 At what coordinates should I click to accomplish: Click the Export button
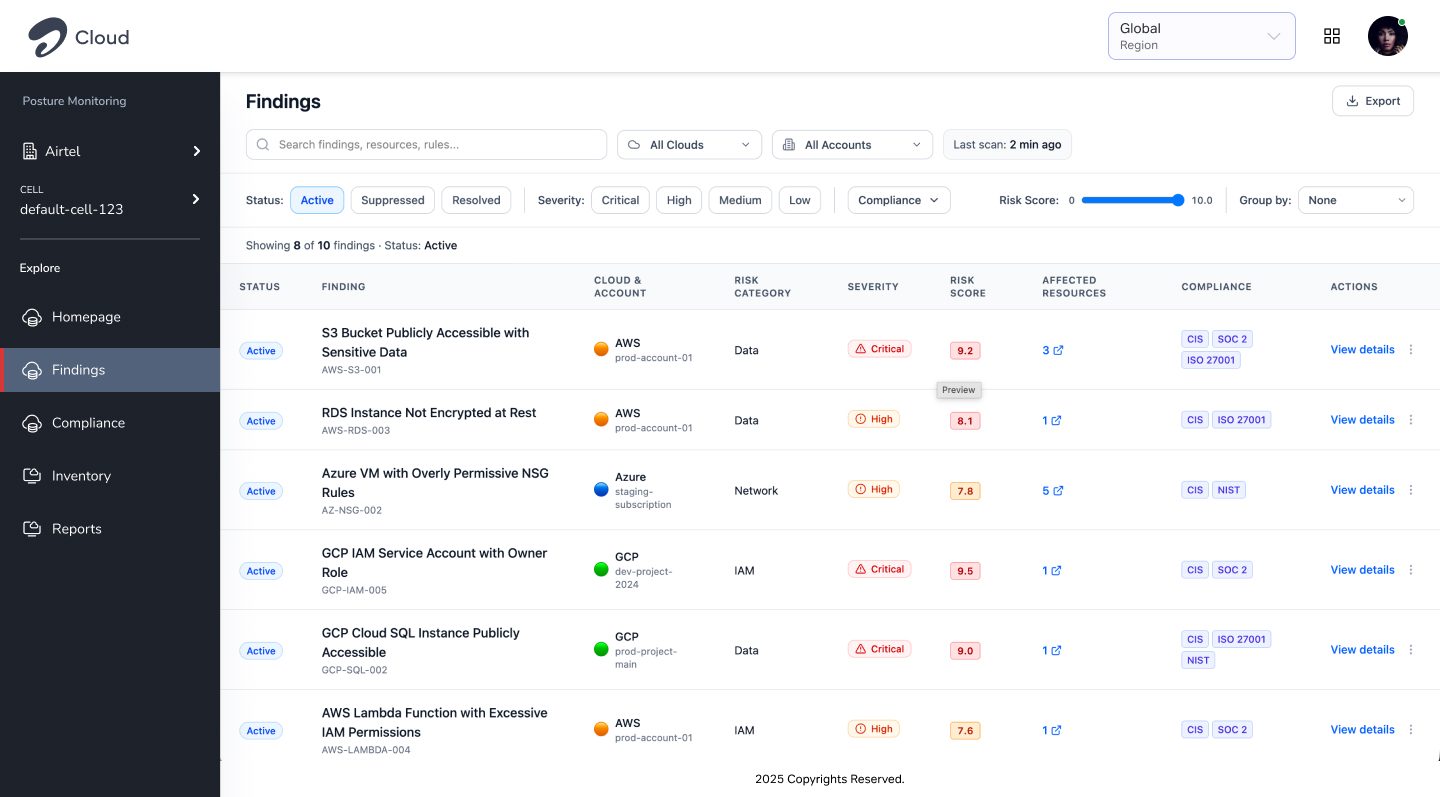pos(1373,101)
